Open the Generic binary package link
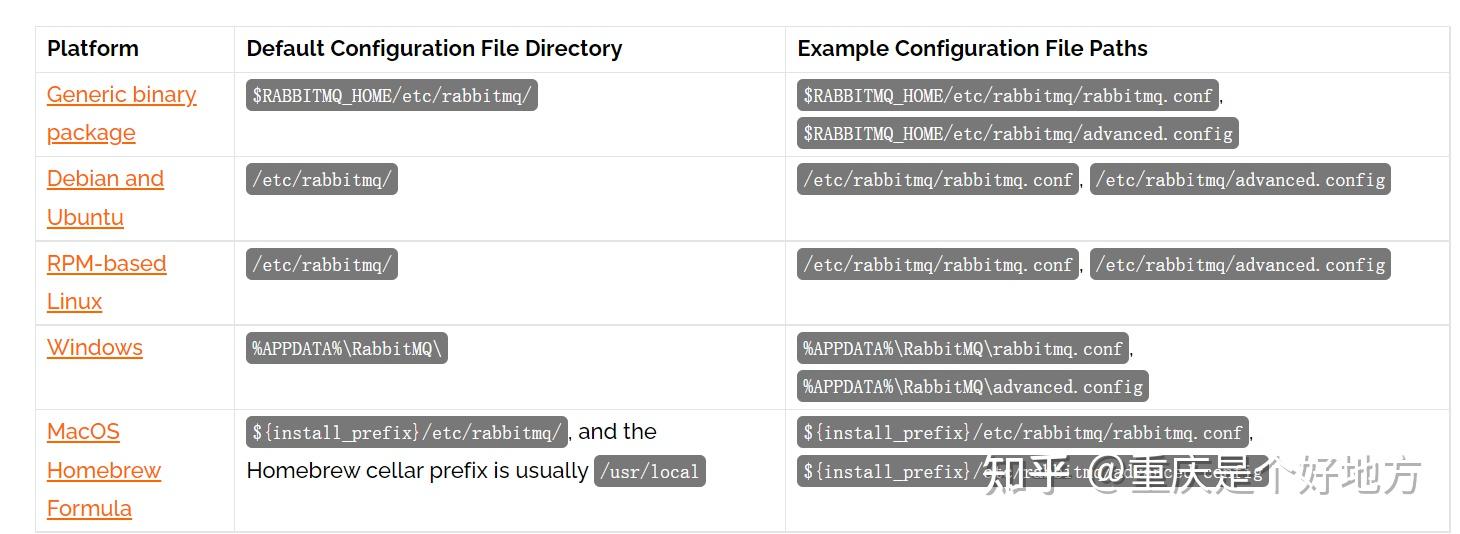Viewport: 1460px width, 534px height. (121, 95)
